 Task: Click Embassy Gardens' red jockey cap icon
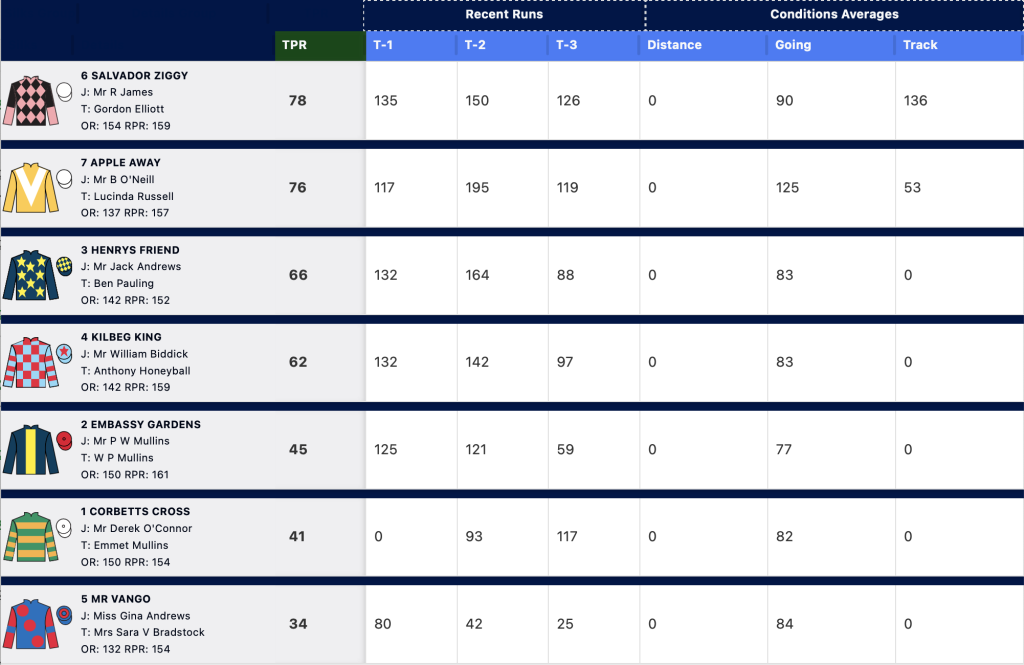point(64,441)
